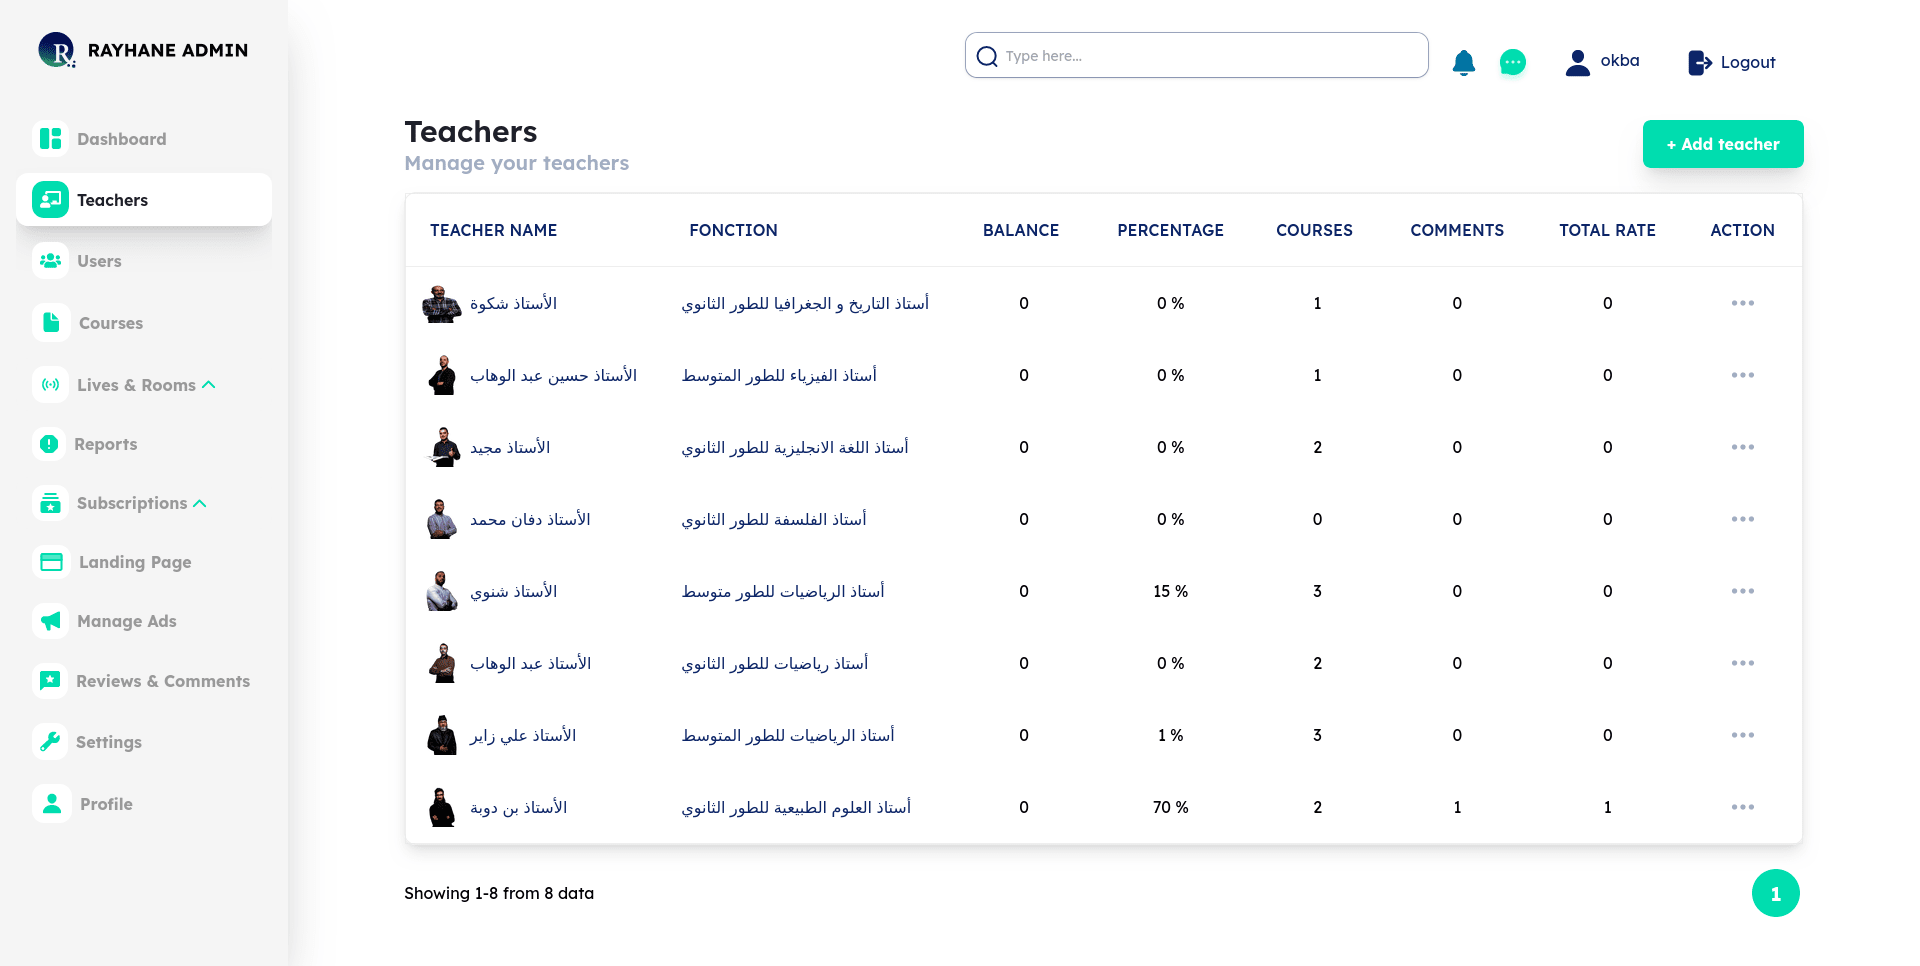Click the Settings wrench icon
Viewport: 1920px width, 966px height.
pyautogui.click(x=50, y=742)
